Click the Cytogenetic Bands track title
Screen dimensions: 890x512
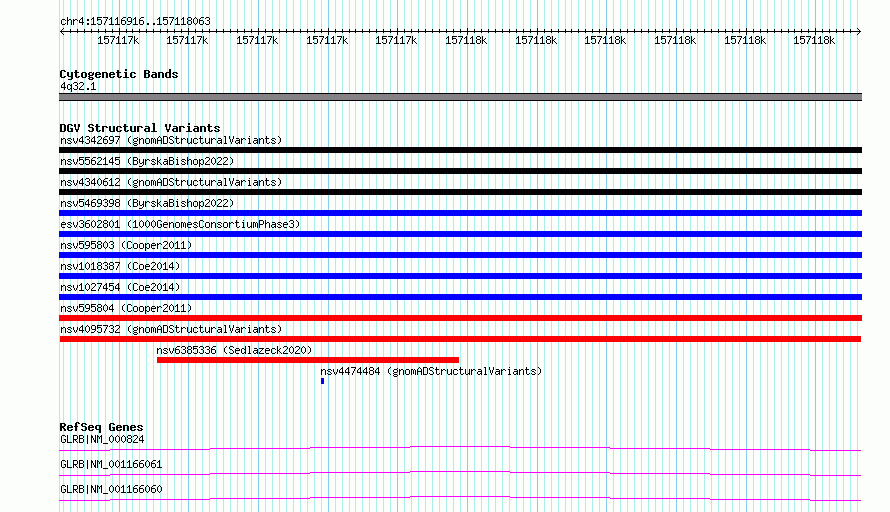pos(119,74)
